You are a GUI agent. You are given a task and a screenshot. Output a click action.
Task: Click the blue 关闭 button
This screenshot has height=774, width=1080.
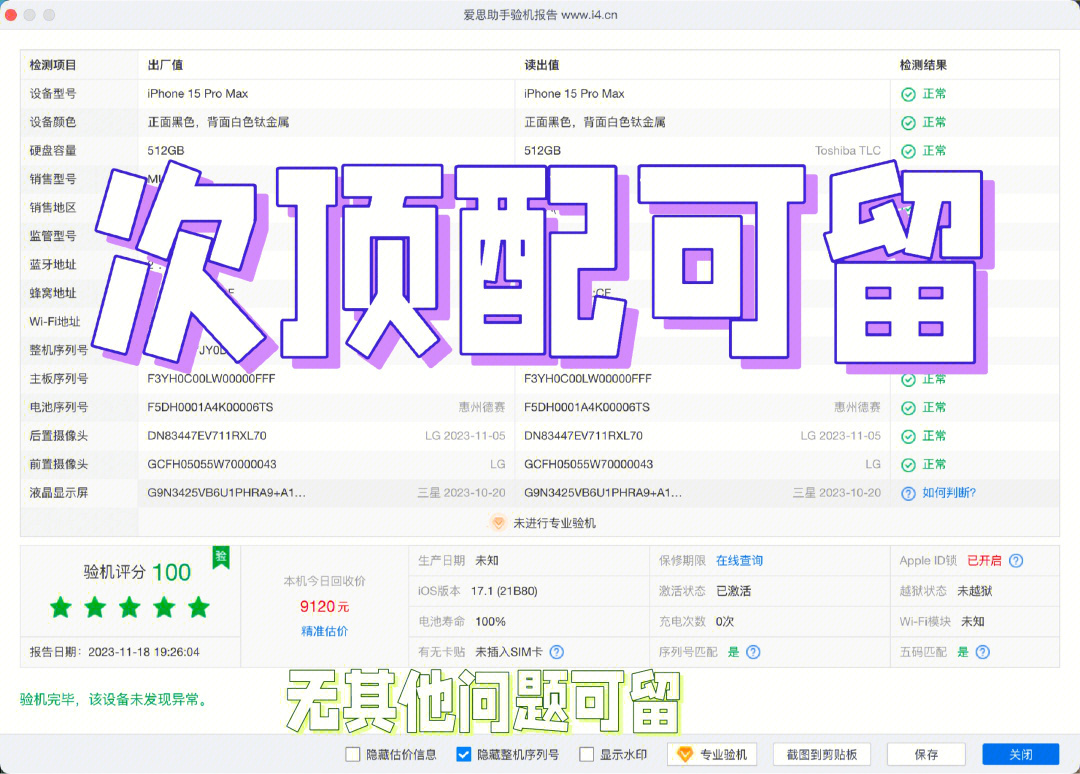pos(1020,755)
